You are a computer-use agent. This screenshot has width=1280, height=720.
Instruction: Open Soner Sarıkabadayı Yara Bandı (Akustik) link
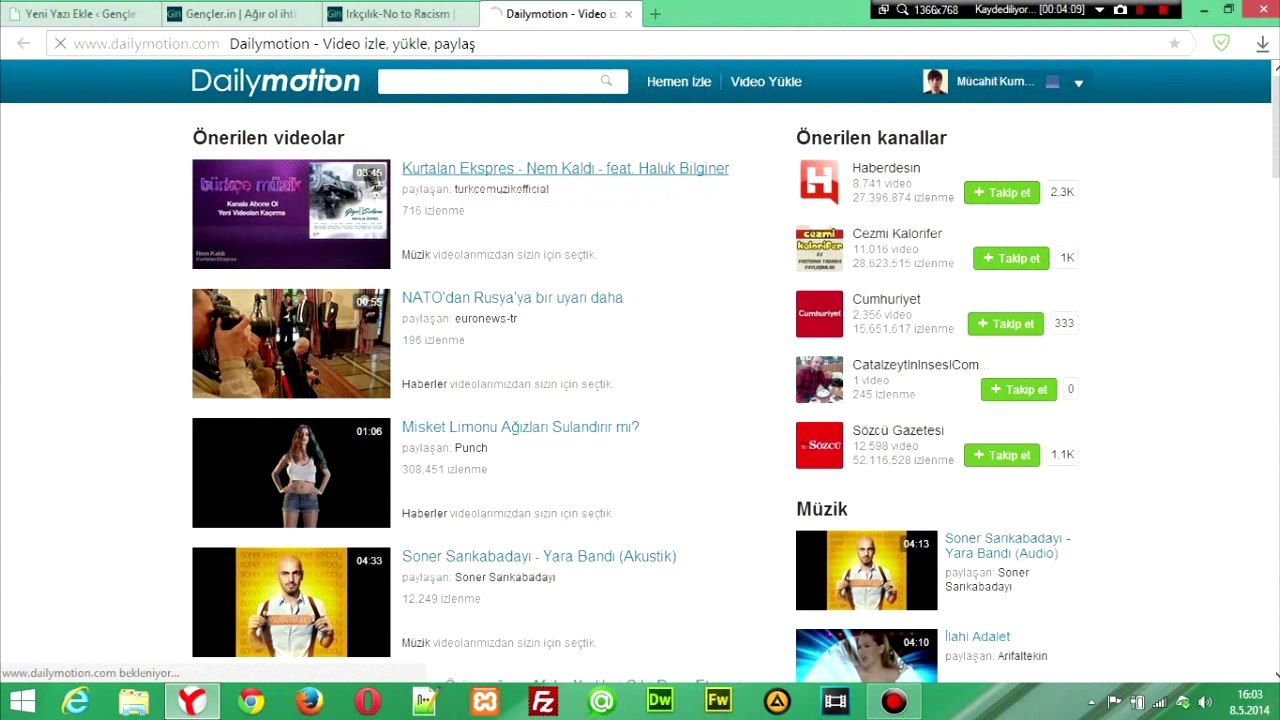point(539,556)
